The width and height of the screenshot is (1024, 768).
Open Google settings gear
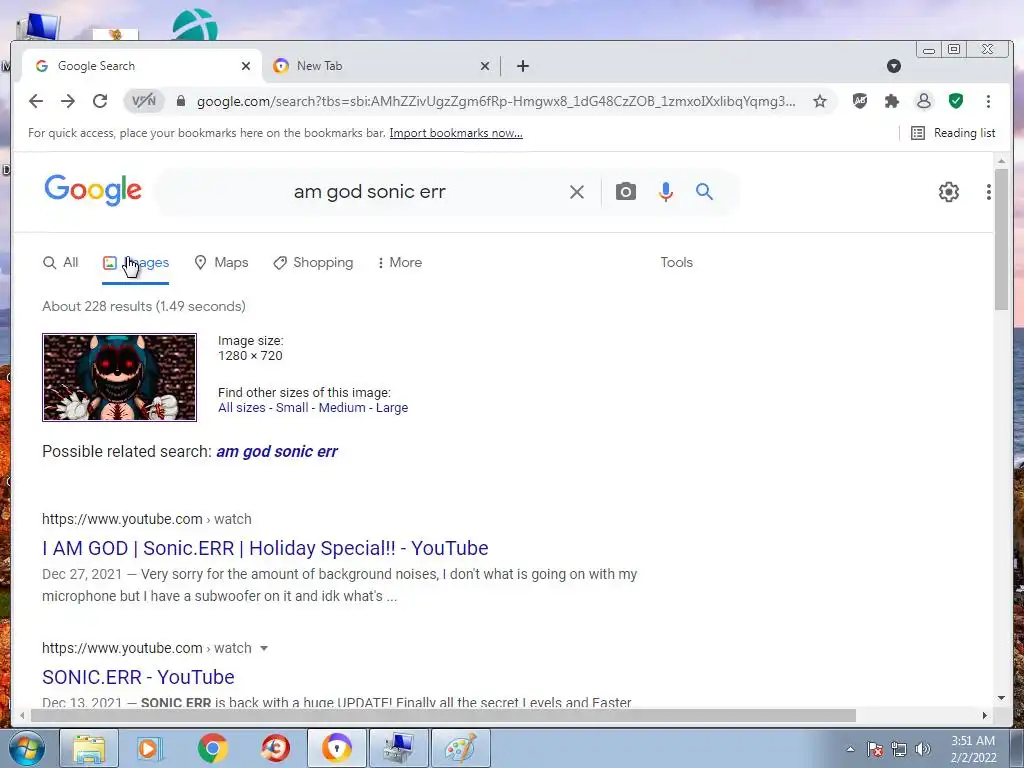click(x=949, y=192)
